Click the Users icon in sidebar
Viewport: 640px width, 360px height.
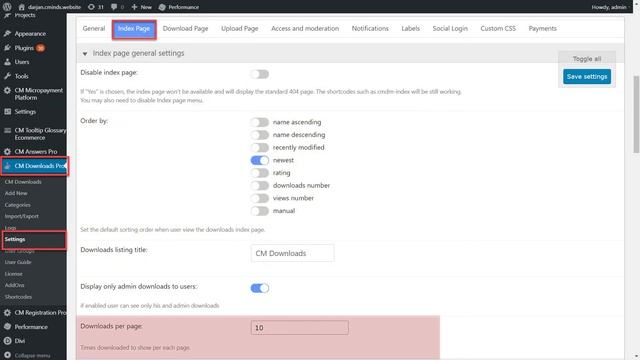pos(7,62)
